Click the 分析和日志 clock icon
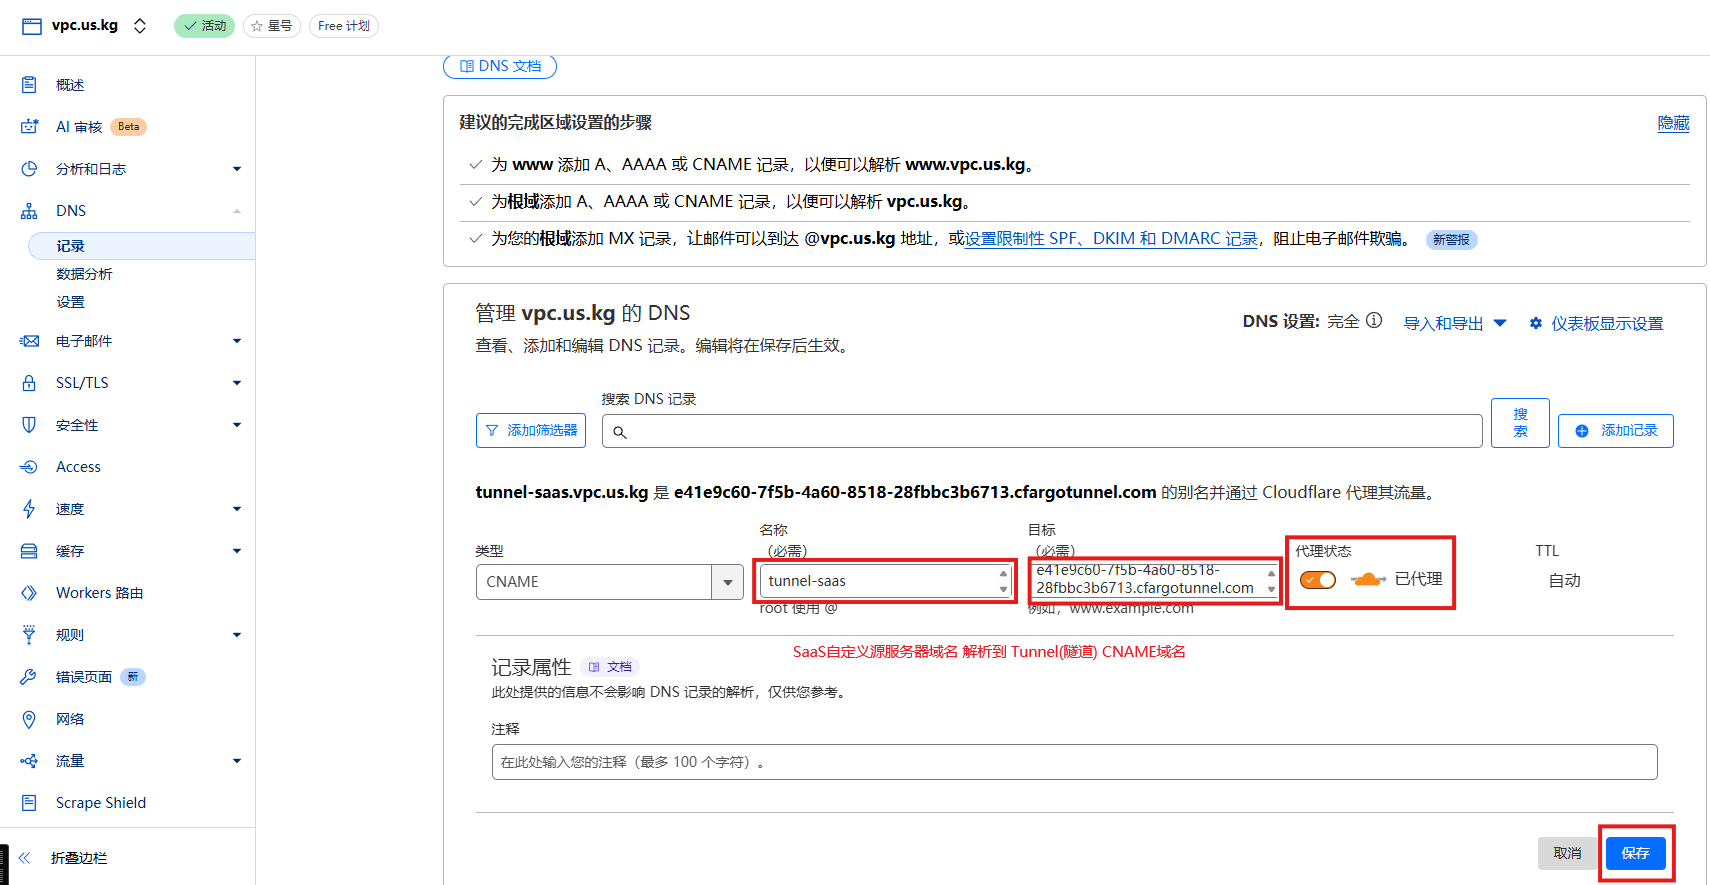1710x885 pixels. pos(29,169)
